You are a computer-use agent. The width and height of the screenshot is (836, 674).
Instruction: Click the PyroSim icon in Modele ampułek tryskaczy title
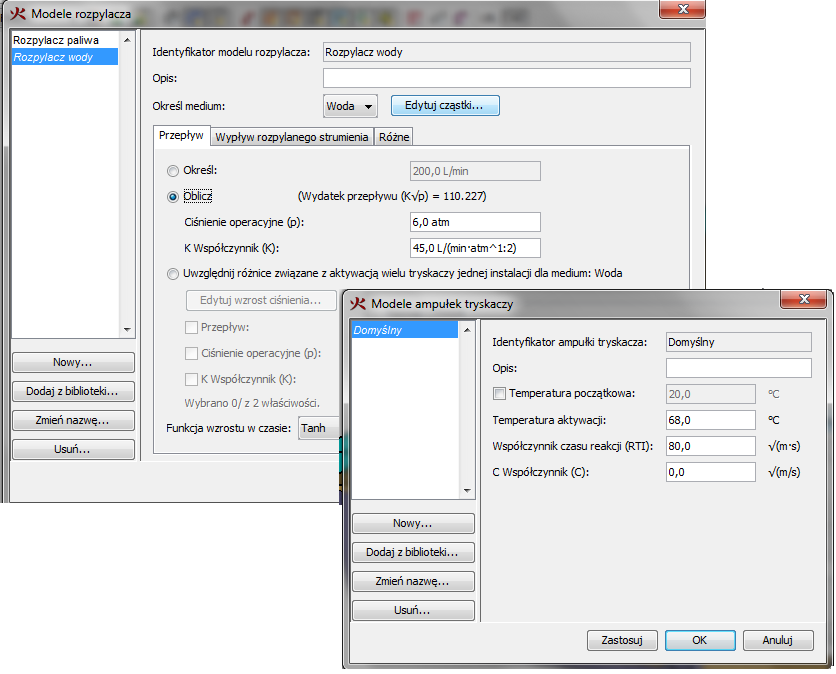click(x=358, y=303)
